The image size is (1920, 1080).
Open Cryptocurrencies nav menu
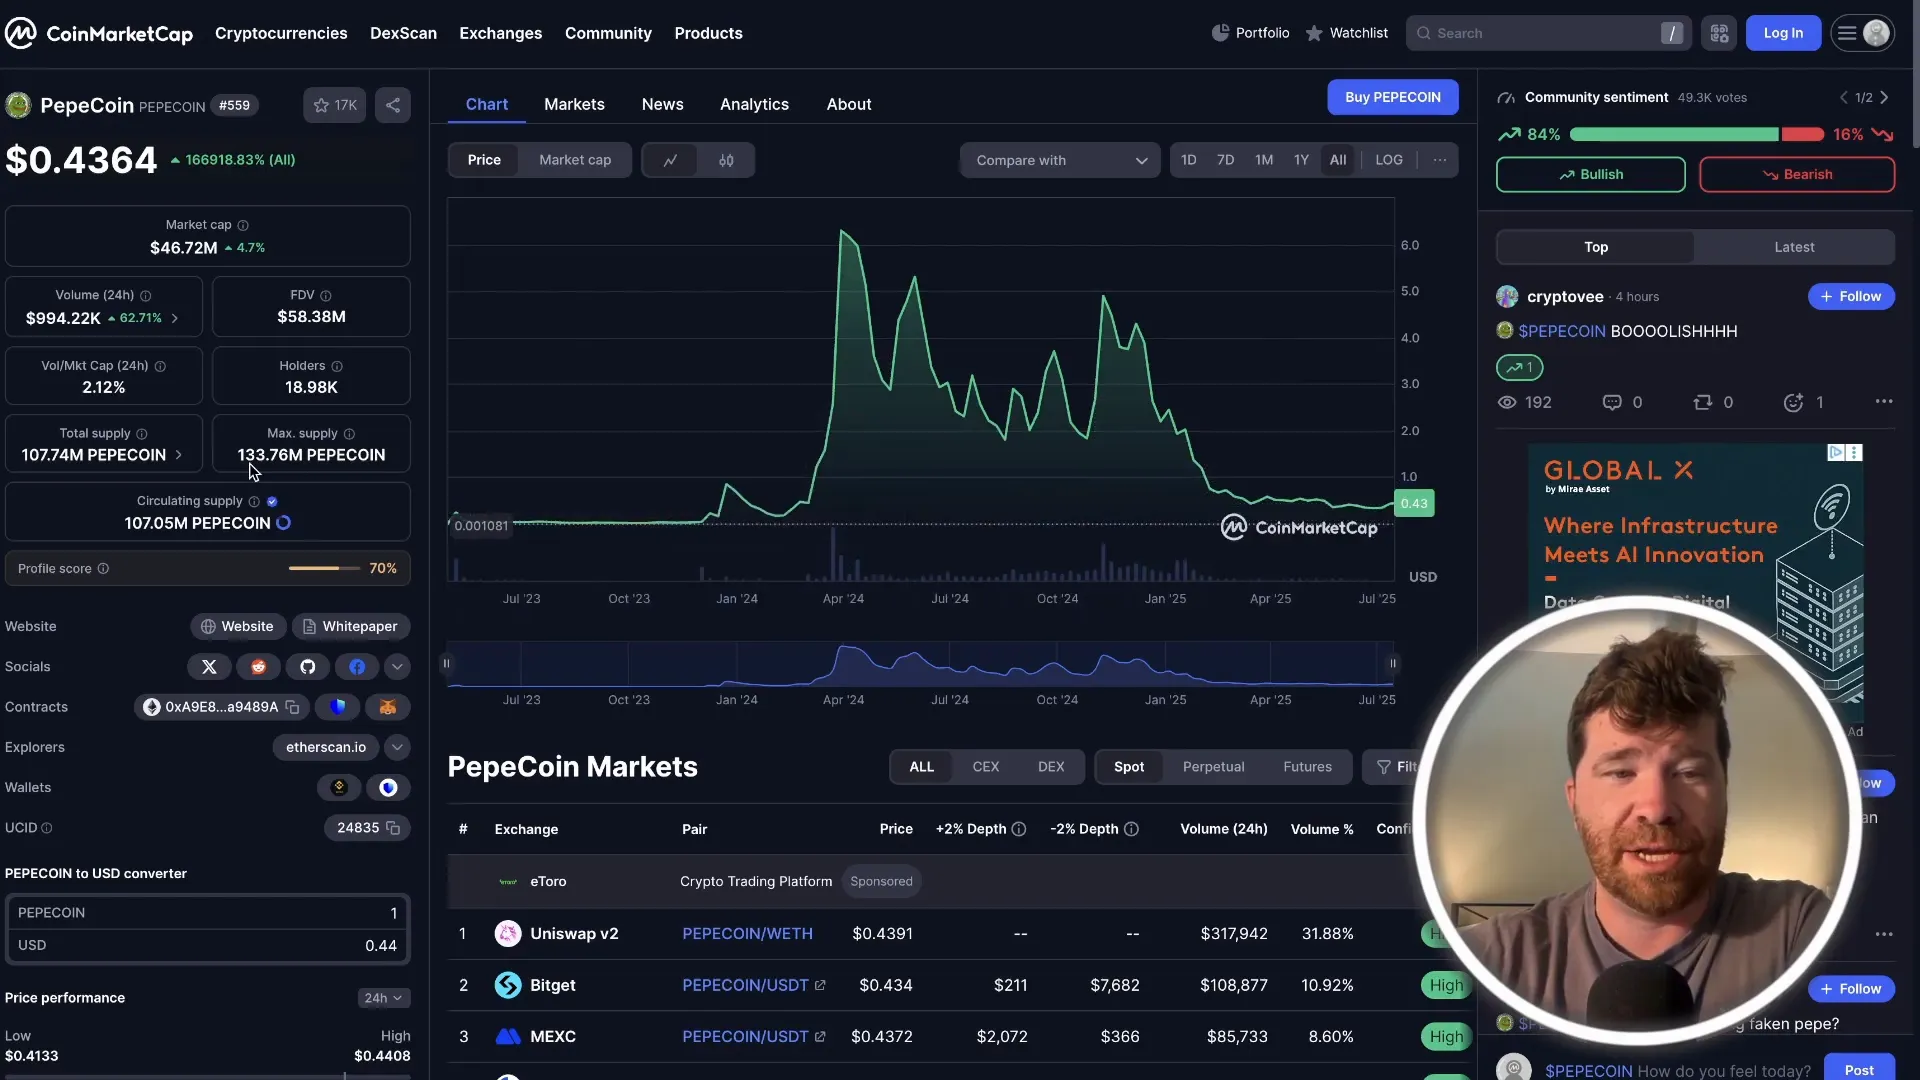tap(281, 33)
